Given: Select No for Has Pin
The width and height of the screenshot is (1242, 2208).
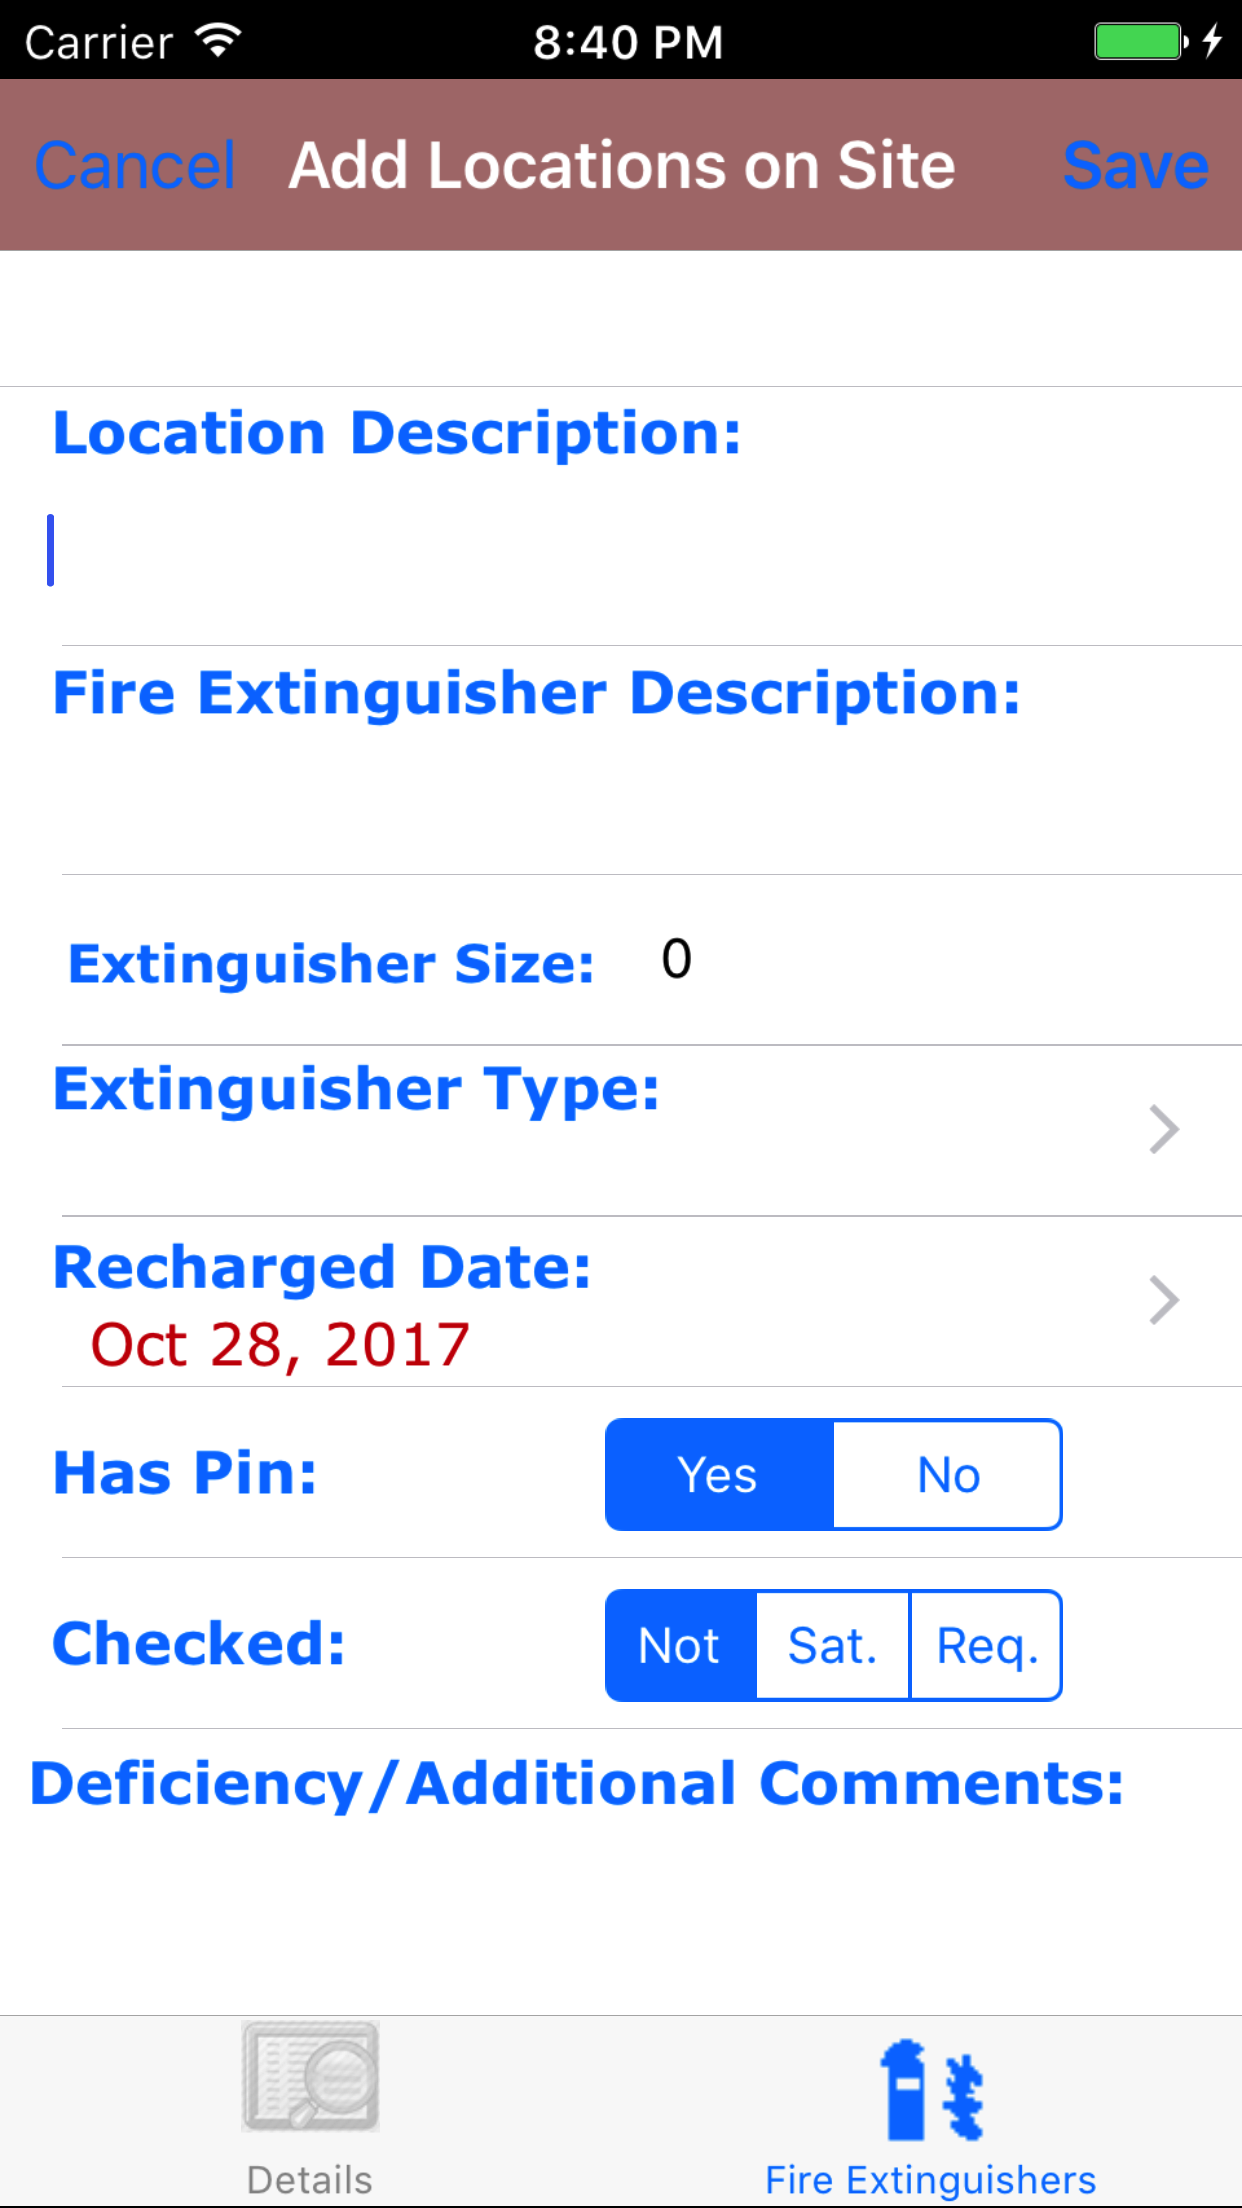Looking at the screenshot, I should pyautogui.click(x=948, y=1475).
